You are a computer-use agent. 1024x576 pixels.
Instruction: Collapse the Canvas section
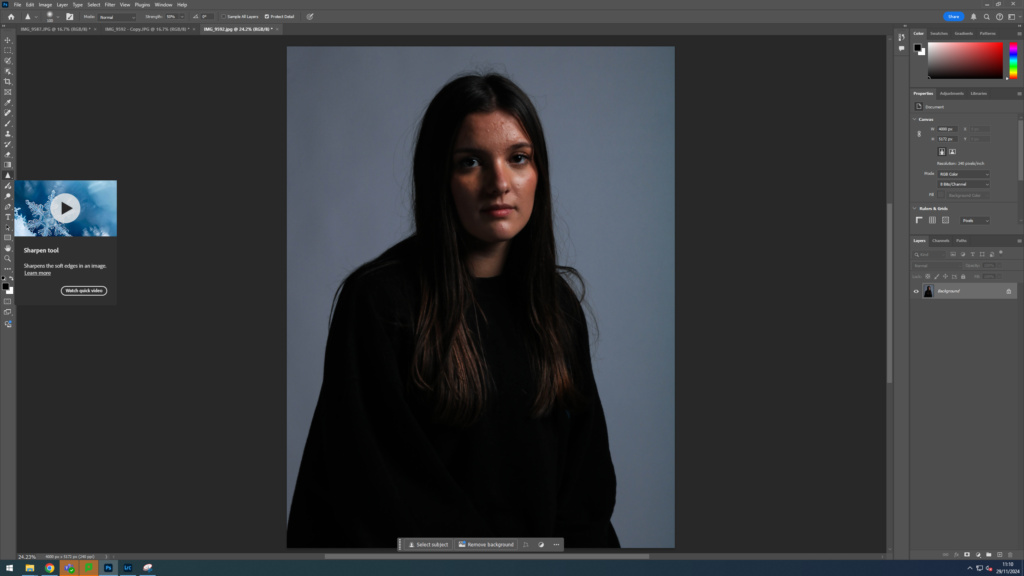(x=914, y=120)
